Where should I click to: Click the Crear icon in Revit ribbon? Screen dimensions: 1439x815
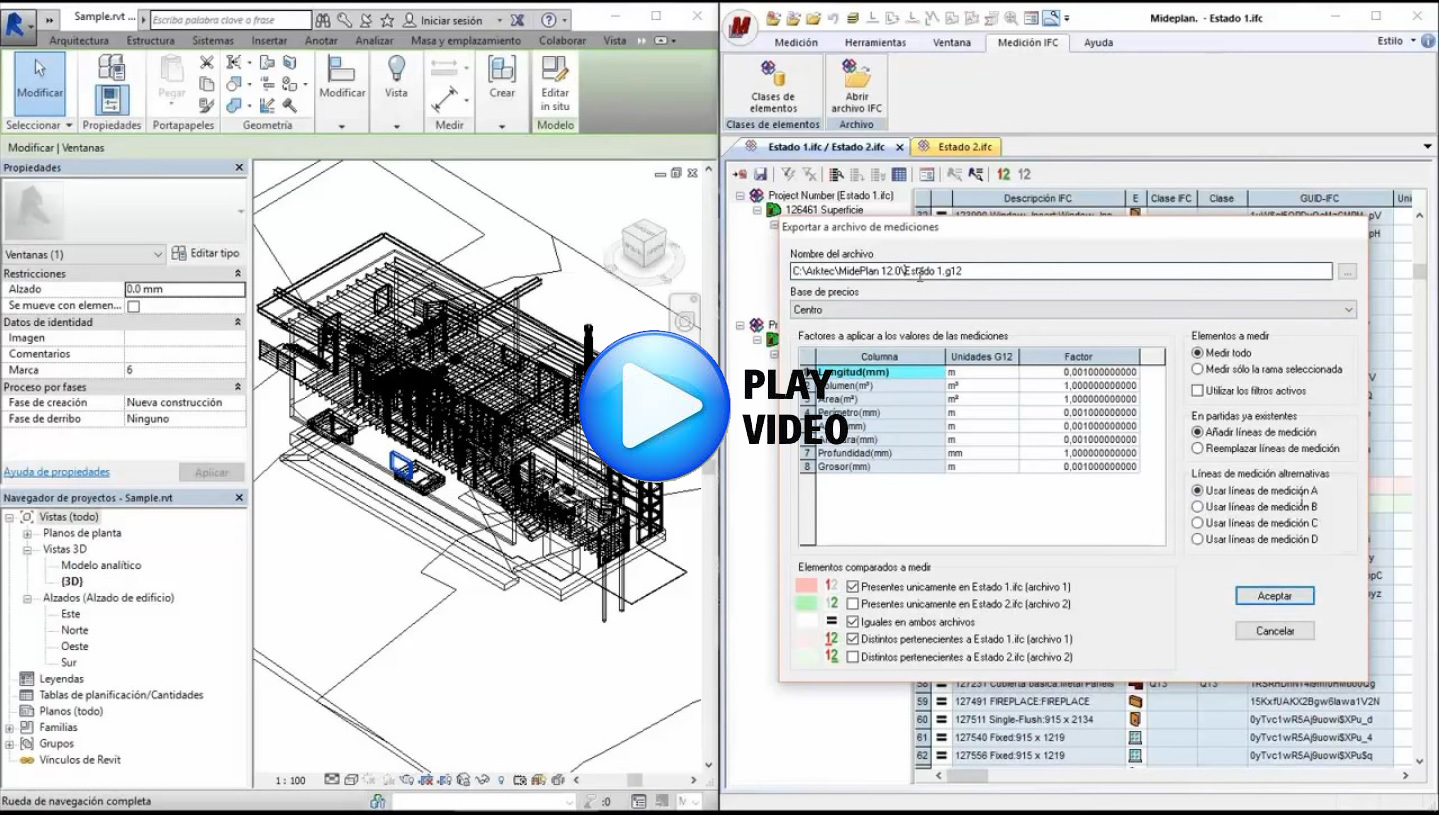502,69
